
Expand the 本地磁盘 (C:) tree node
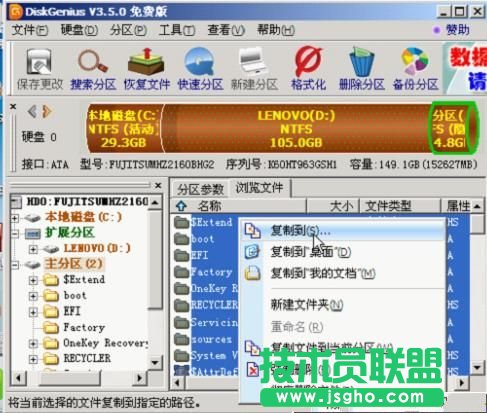point(15,218)
